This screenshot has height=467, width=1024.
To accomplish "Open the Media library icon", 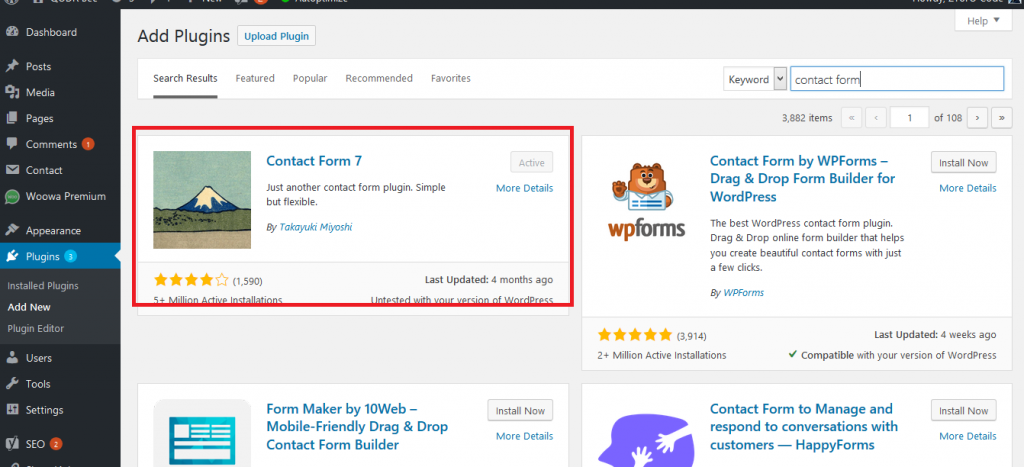I will tap(12, 92).
